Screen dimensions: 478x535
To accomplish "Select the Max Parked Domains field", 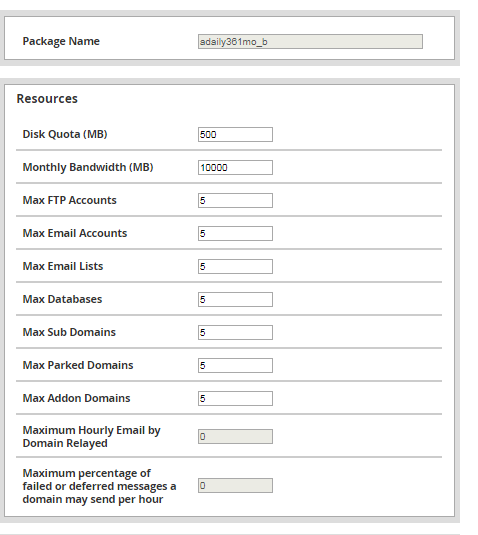I will [235, 365].
